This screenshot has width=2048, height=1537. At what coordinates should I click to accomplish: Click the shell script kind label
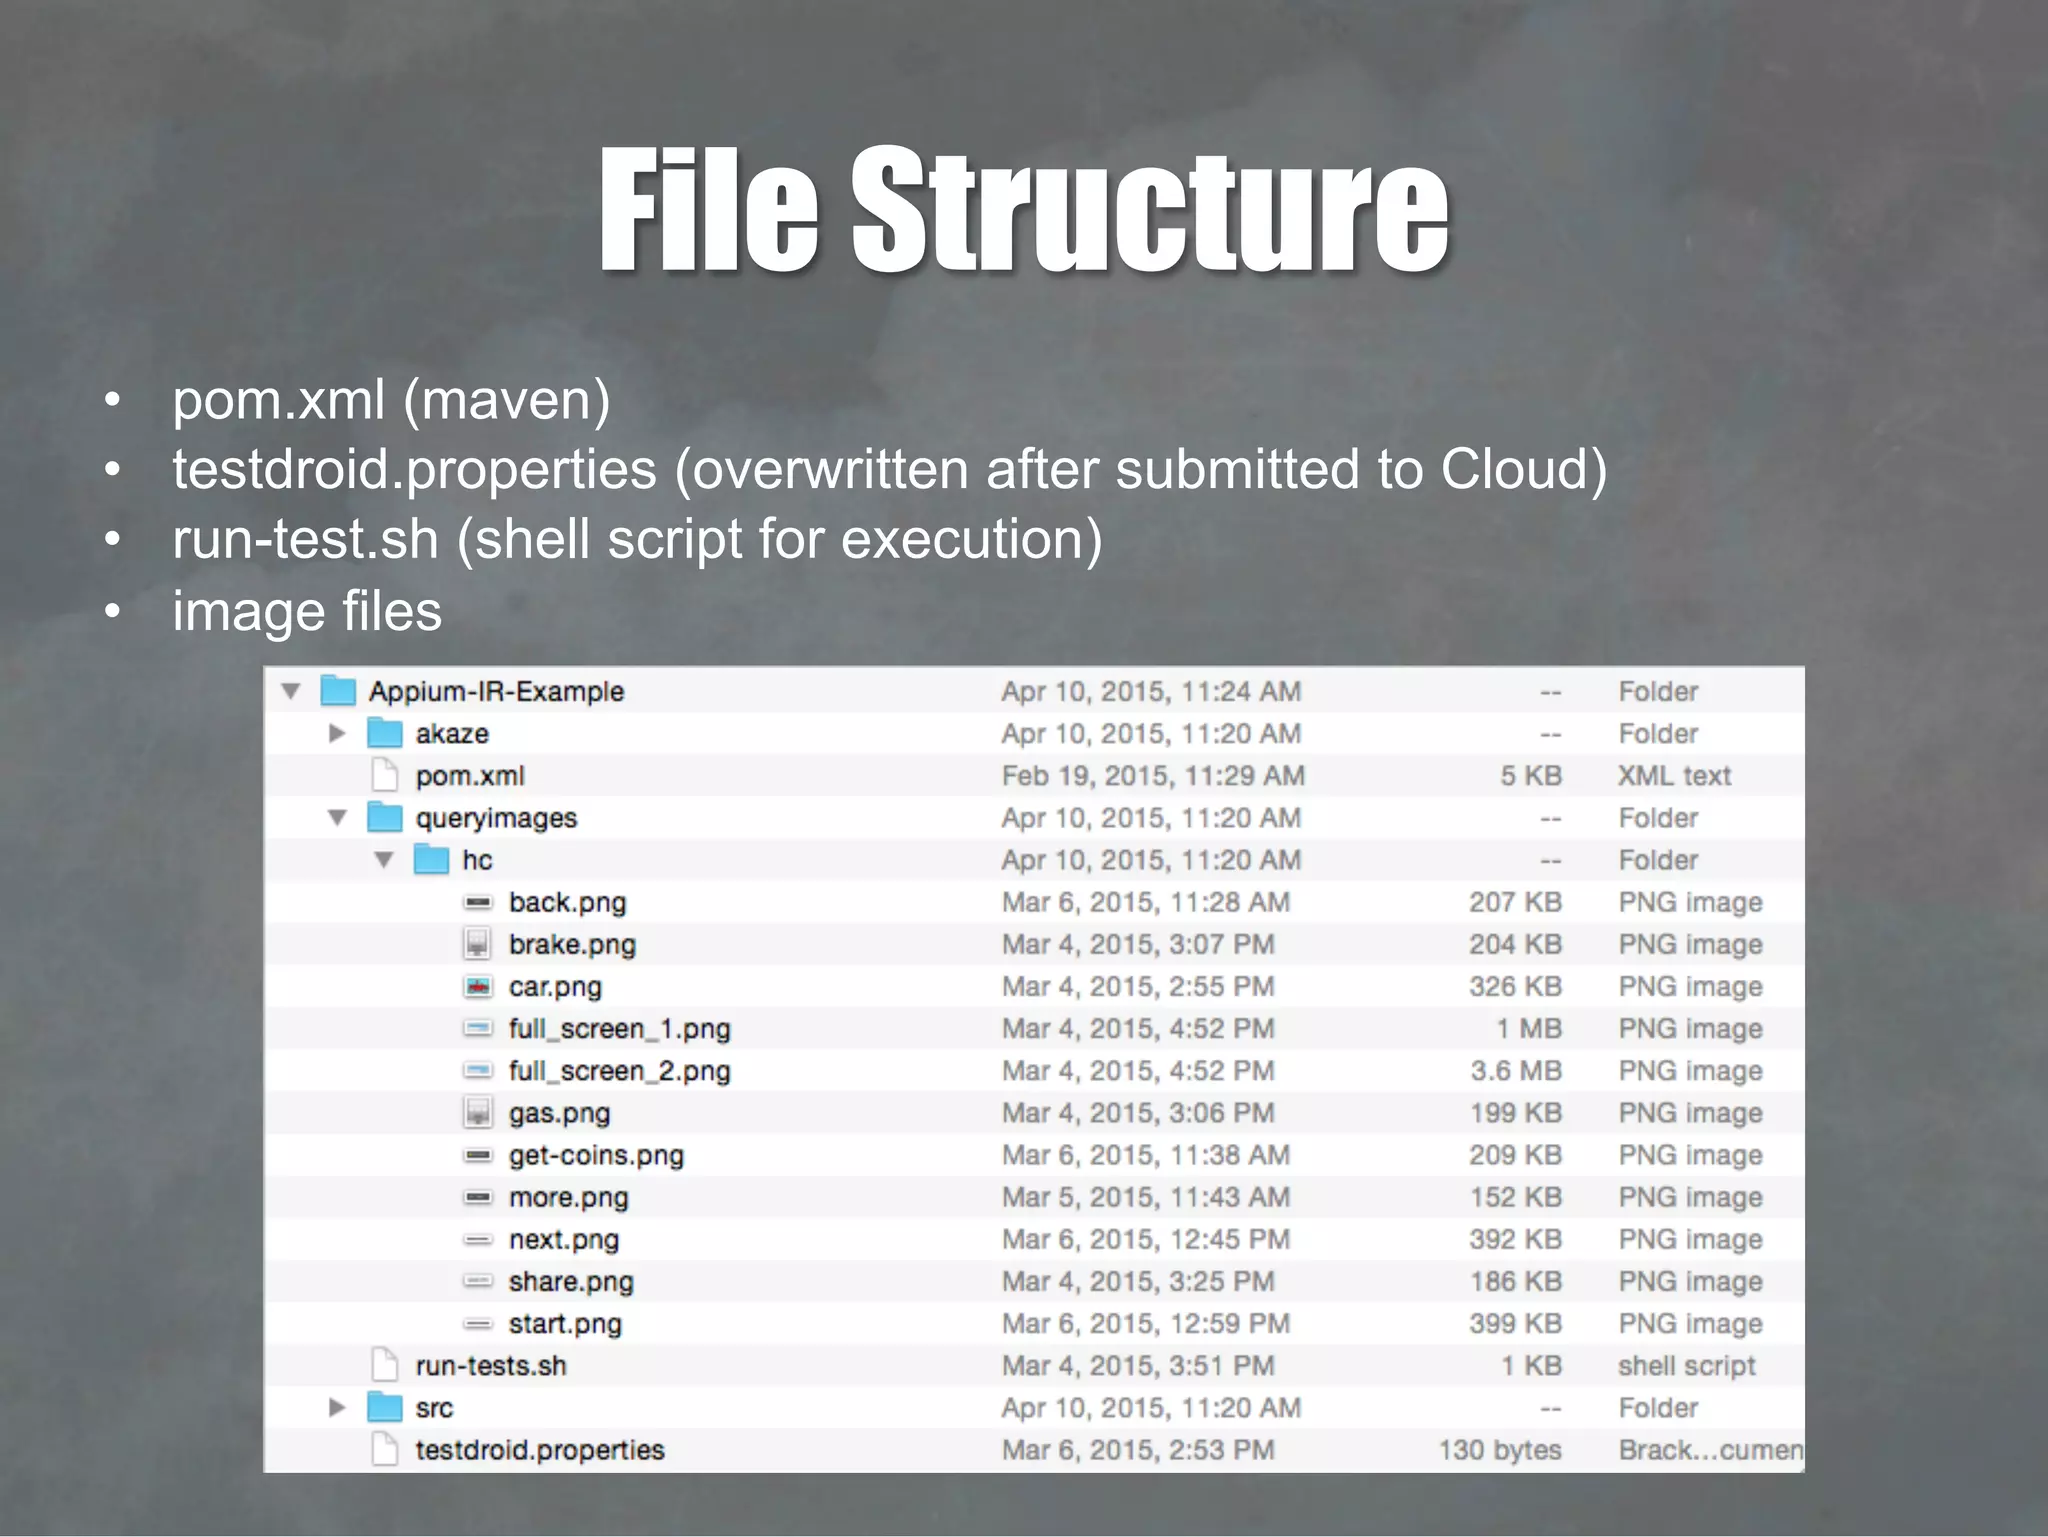[1687, 1366]
